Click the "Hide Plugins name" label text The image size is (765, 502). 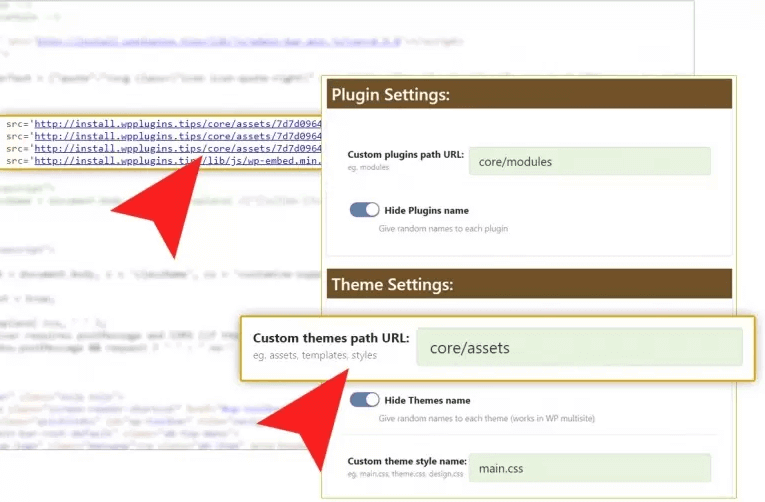[426, 211]
